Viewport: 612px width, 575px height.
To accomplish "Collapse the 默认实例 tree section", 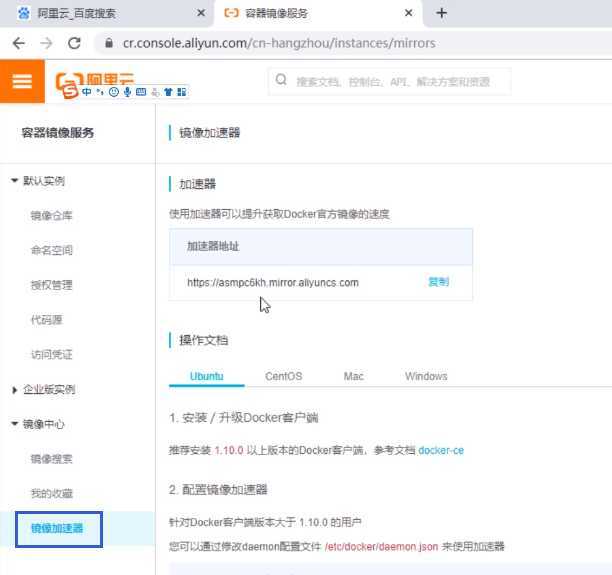I will pyautogui.click(x=14, y=180).
